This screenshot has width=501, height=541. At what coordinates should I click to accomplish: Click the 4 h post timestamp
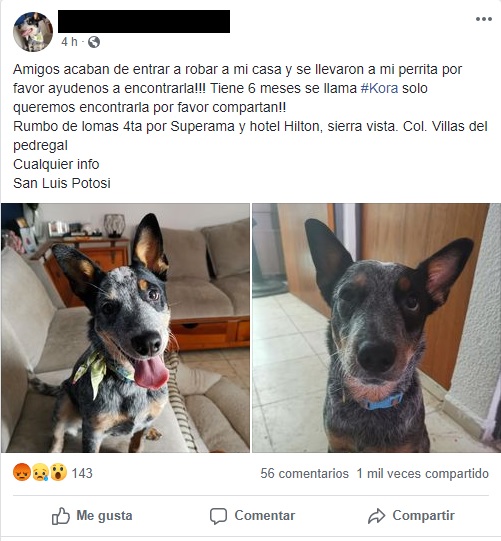coord(69,42)
